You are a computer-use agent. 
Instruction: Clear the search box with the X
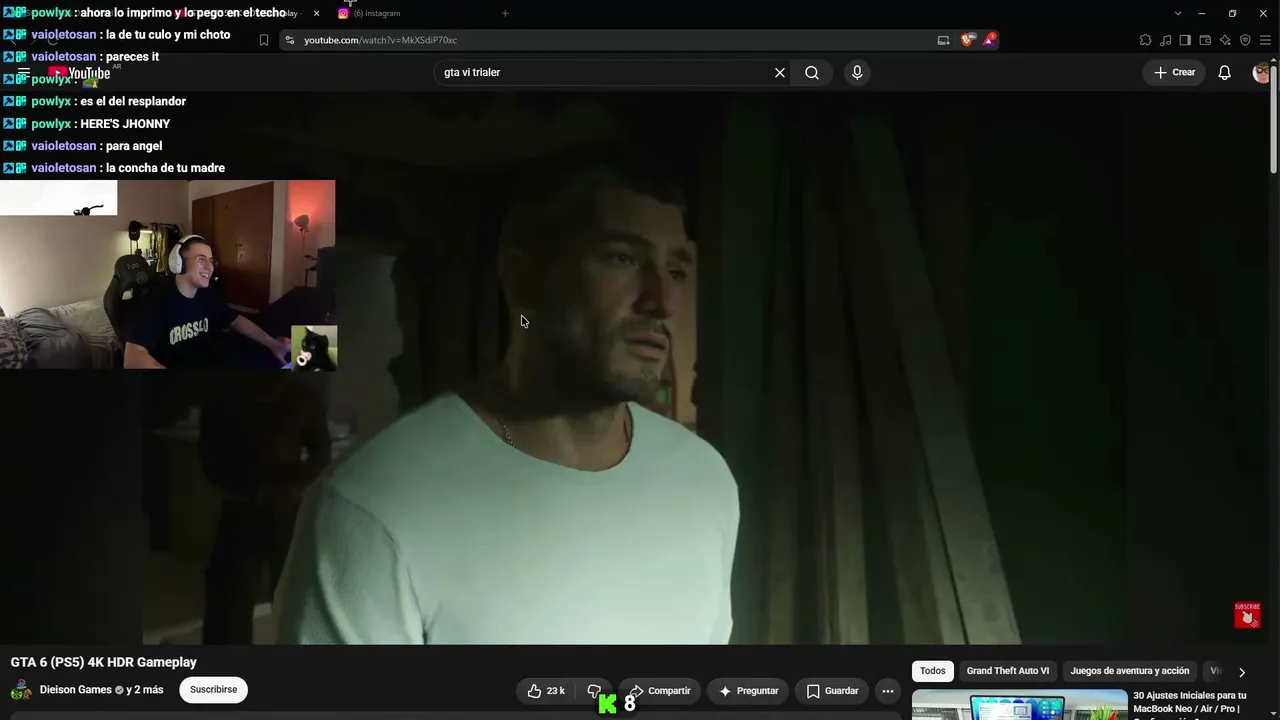780,72
